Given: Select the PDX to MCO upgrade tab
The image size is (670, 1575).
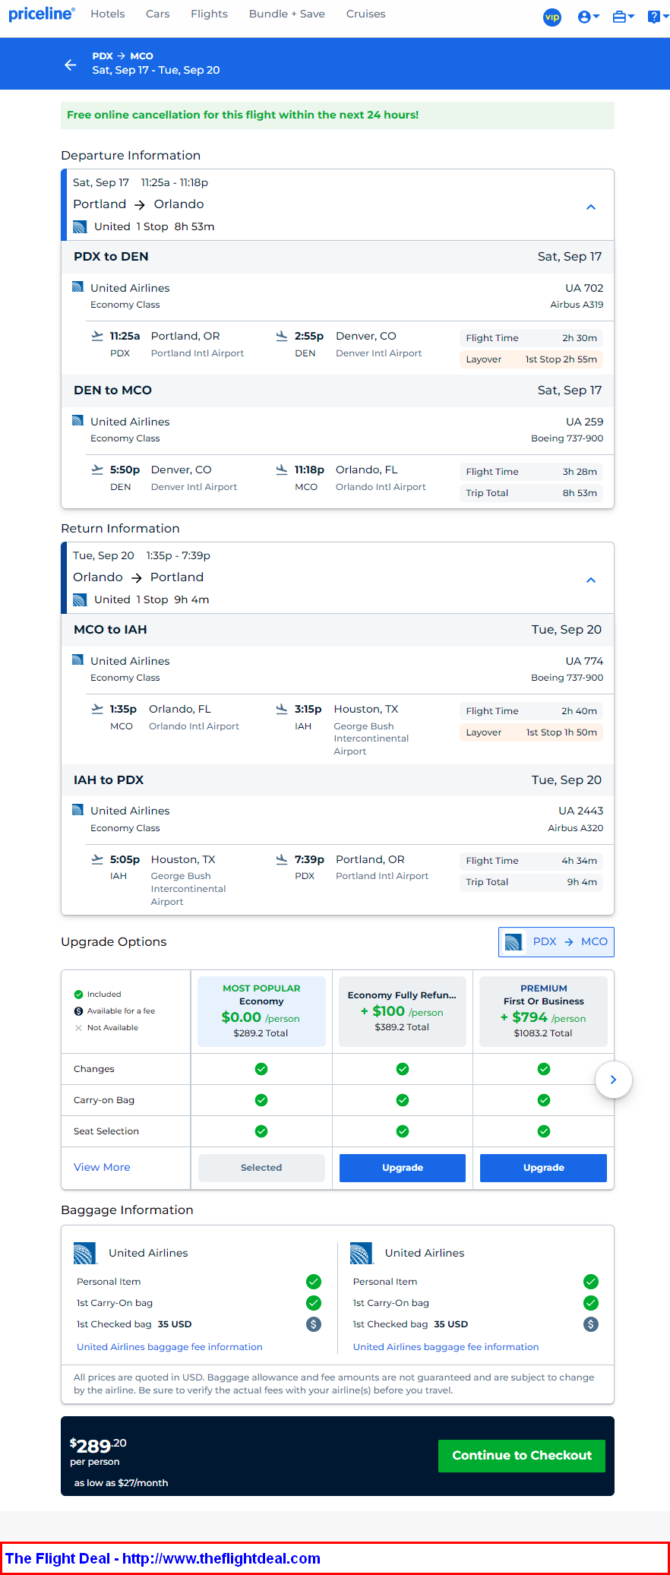Looking at the screenshot, I should click(556, 942).
